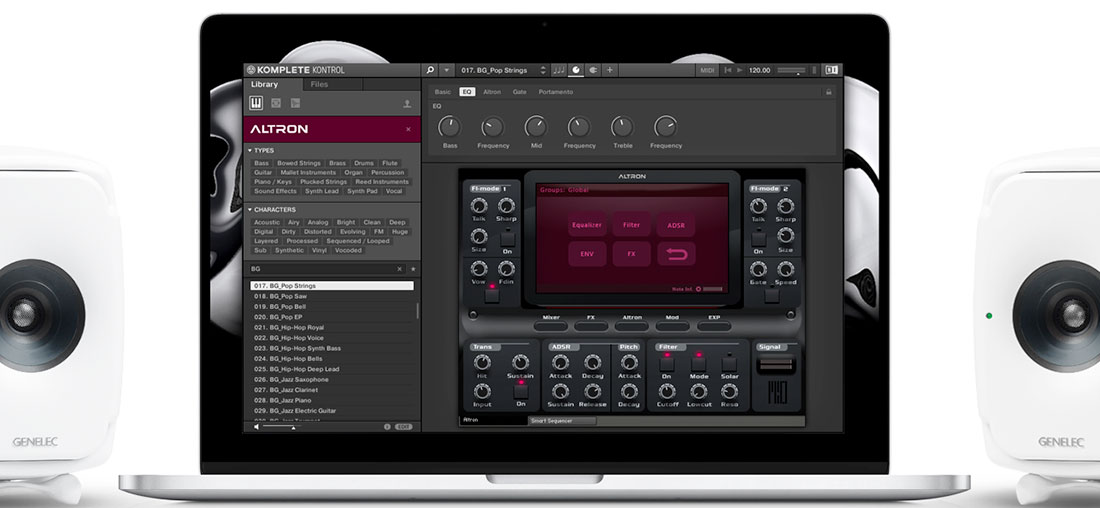Toggle the Trans section On switch
The height and width of the screenshot is (508, 1100).
(521, 390)
